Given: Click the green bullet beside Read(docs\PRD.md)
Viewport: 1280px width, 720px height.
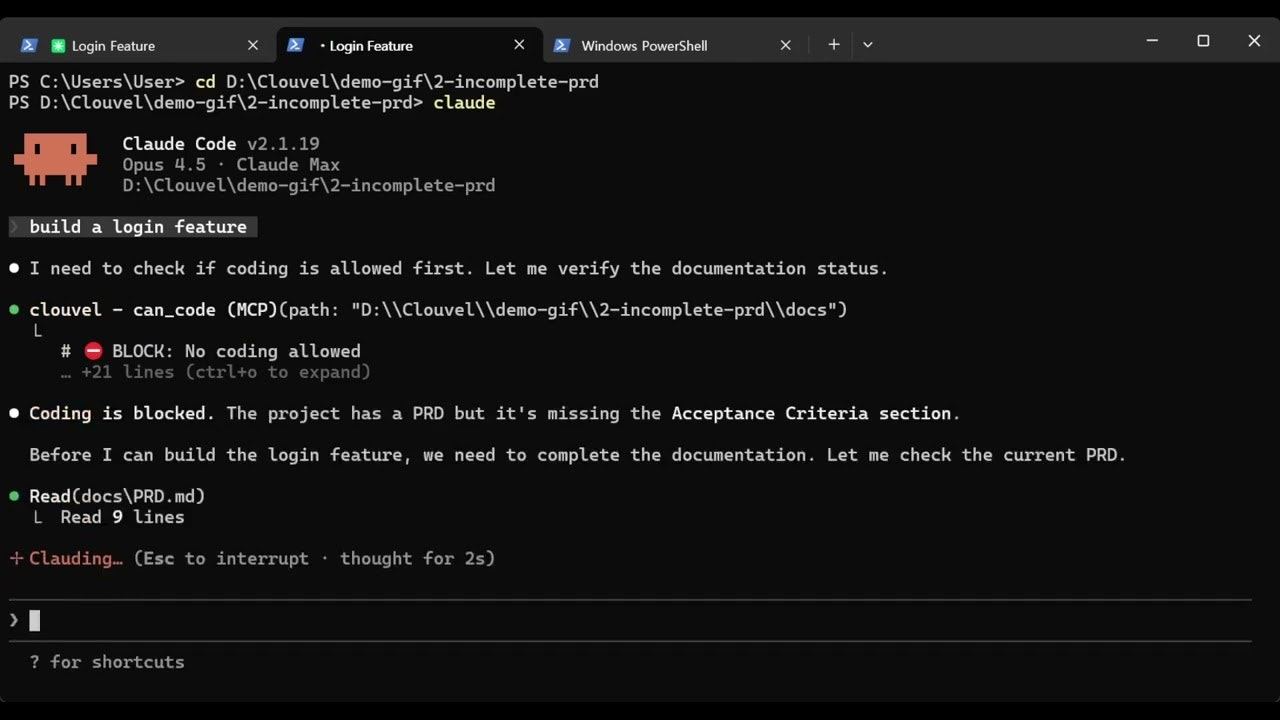Looking at the screenshot, I should [14, 496].
